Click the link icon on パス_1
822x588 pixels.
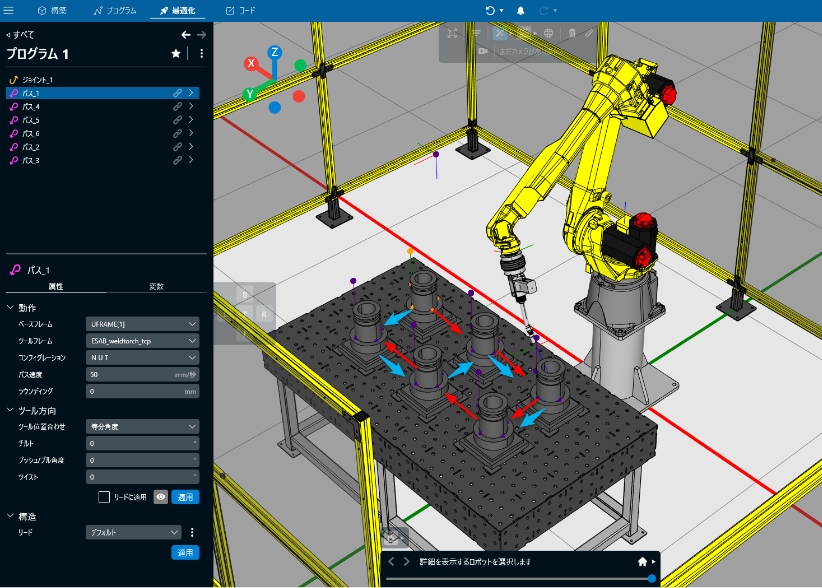tap(178, 93)
